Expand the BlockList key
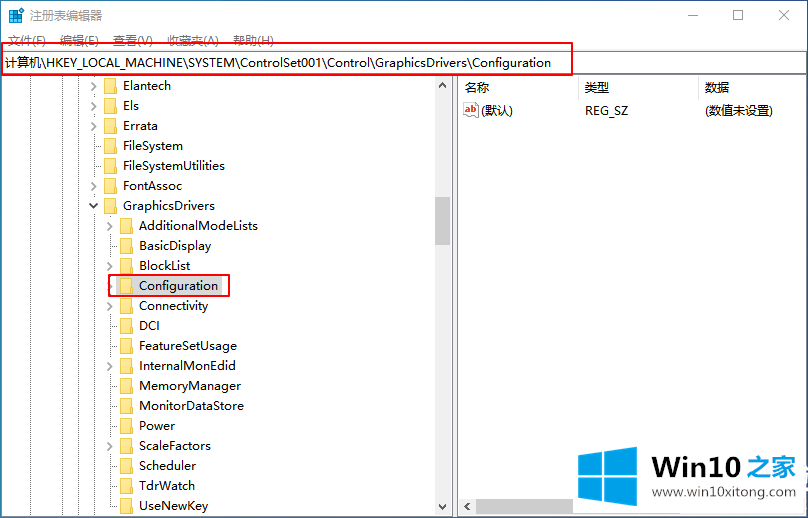The width and height of the screenshot is (808, 518). (110, 266)
